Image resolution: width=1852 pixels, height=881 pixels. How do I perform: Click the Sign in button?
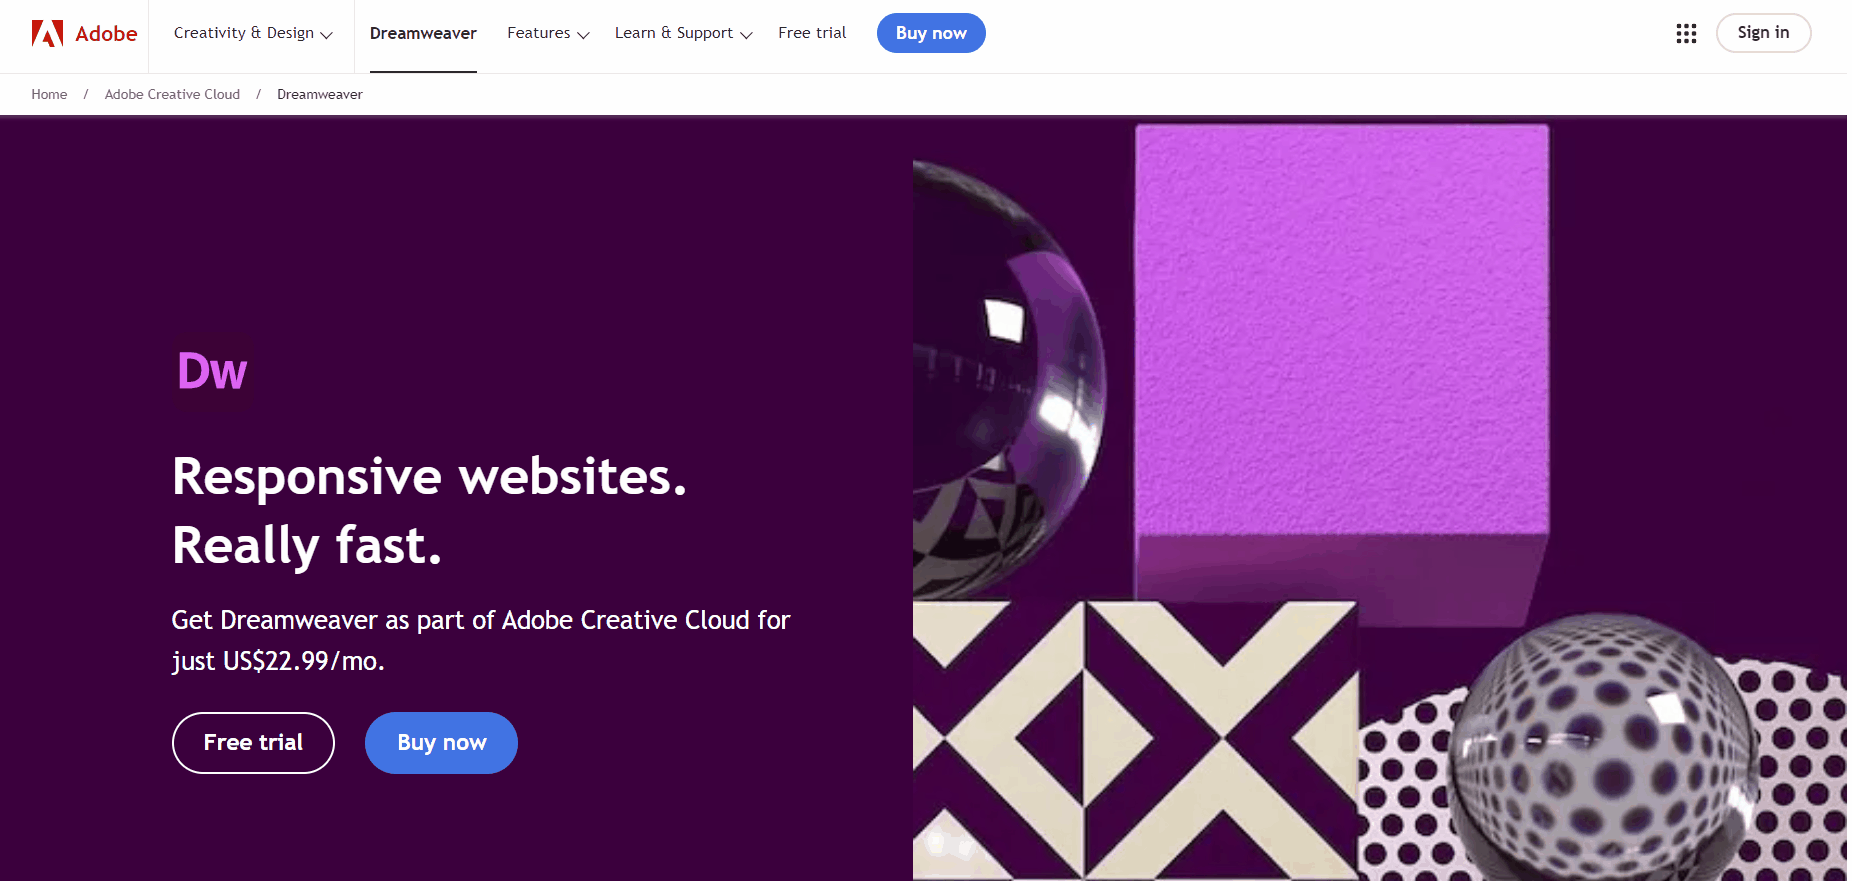click(1763, 33)
